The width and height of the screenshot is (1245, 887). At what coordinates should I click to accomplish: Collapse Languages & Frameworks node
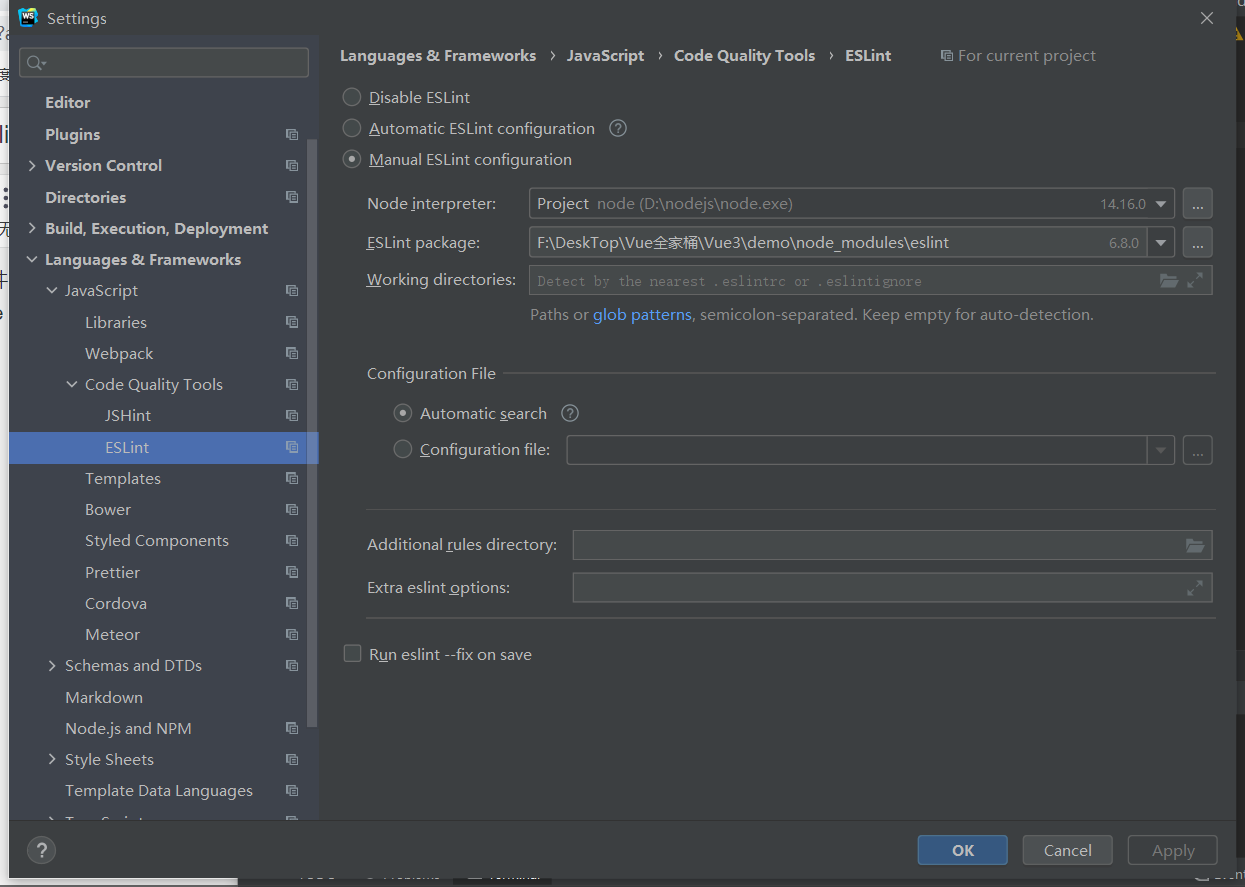click(x=32, y=259)
